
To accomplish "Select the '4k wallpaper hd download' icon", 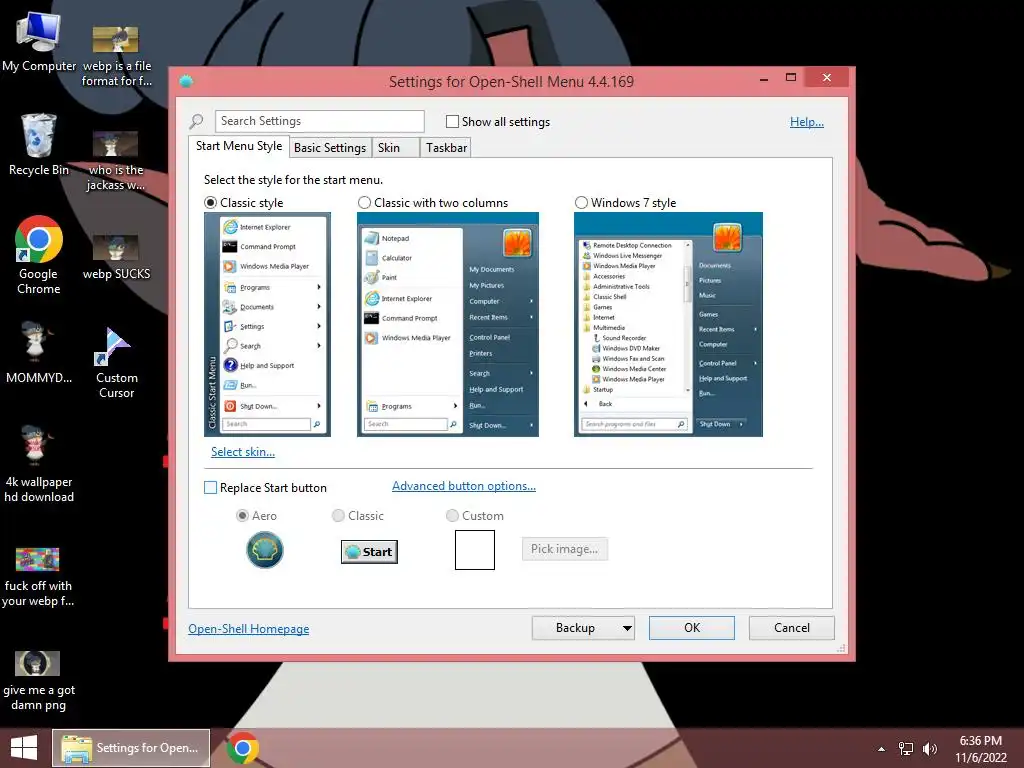I will tap(39, 464).
